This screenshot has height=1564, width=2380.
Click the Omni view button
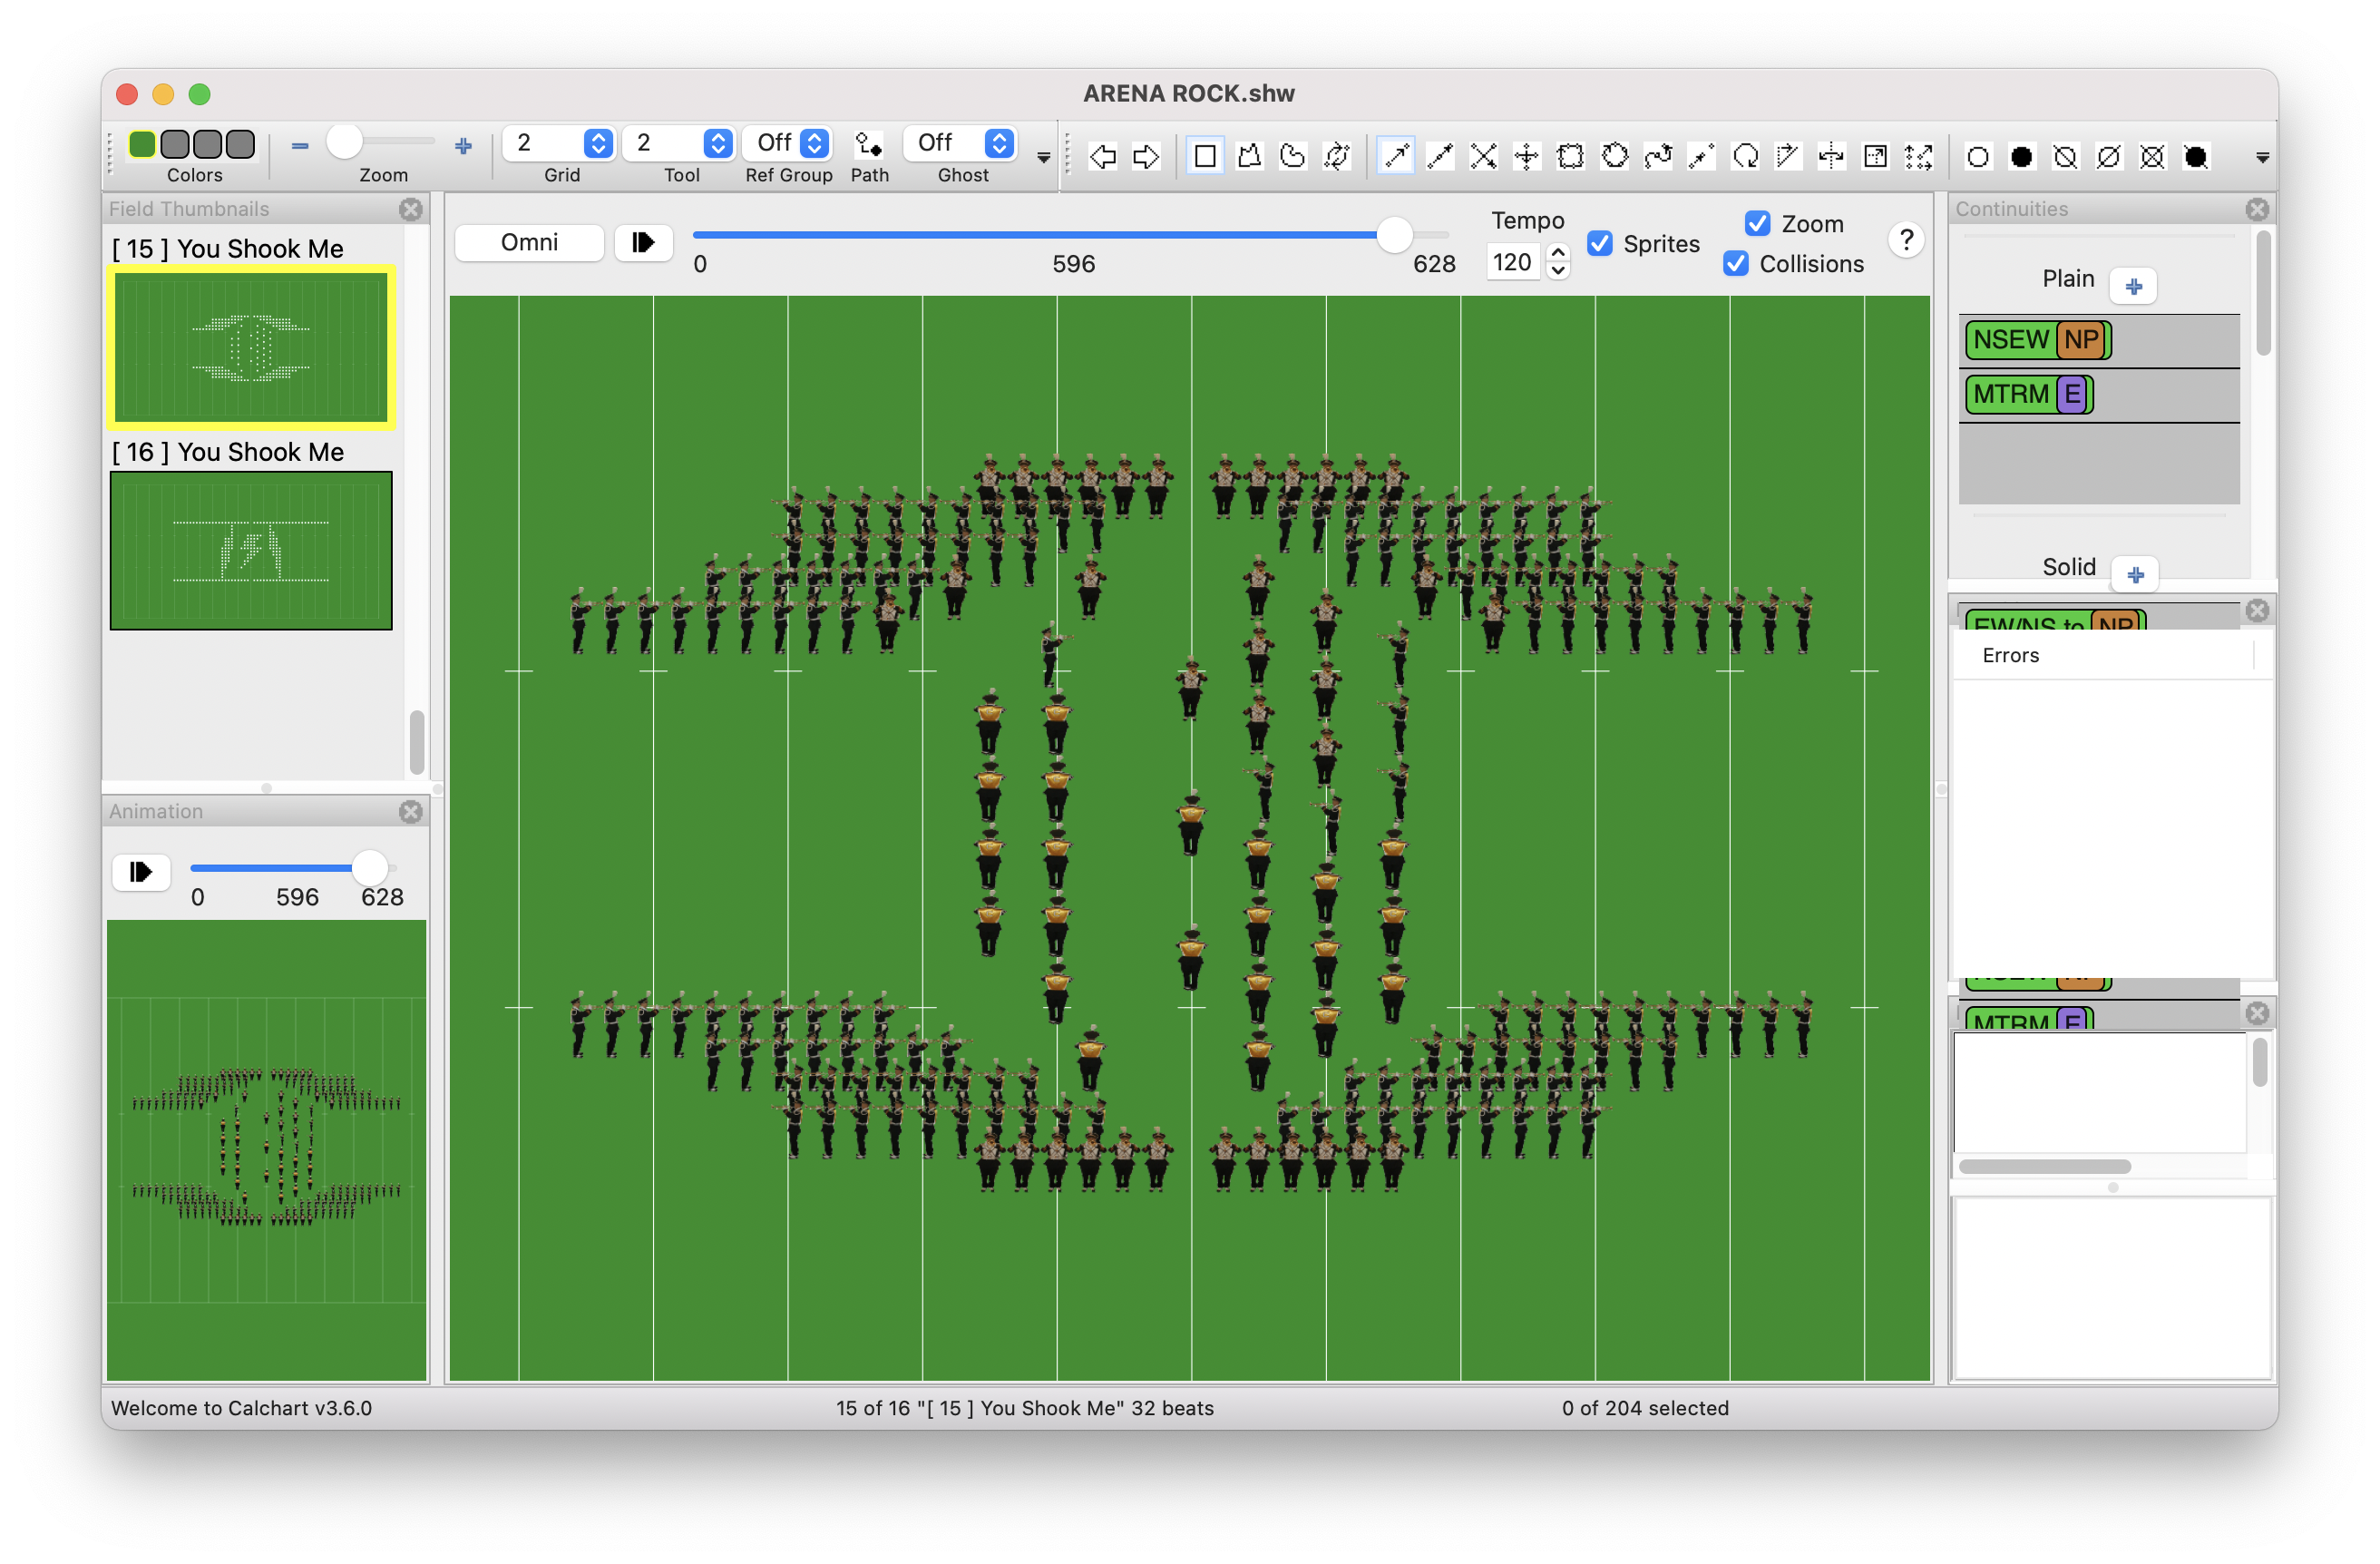point(529,242)
